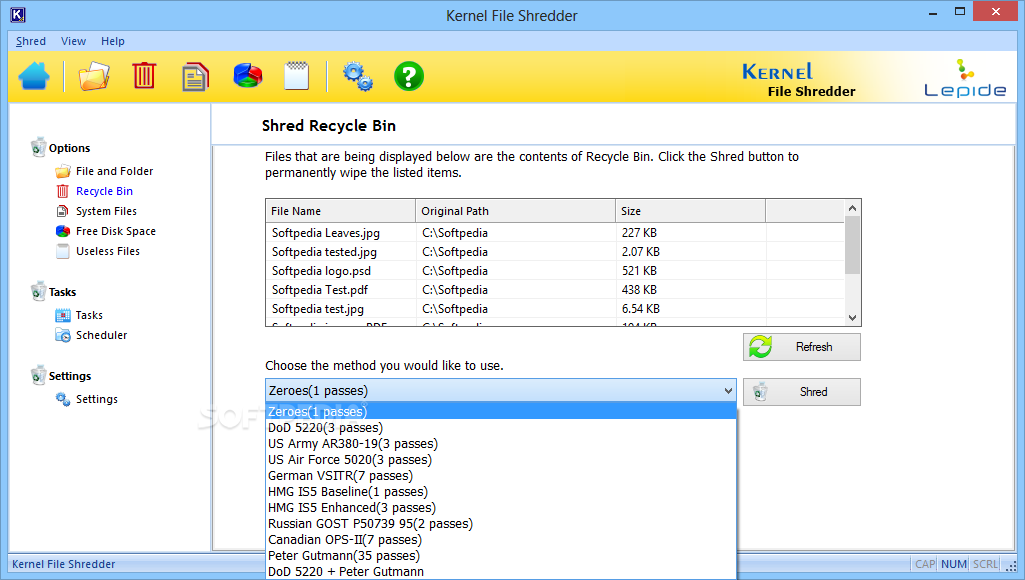
Task: Click file list scrollbar down arrow
Action: point(852,318)
